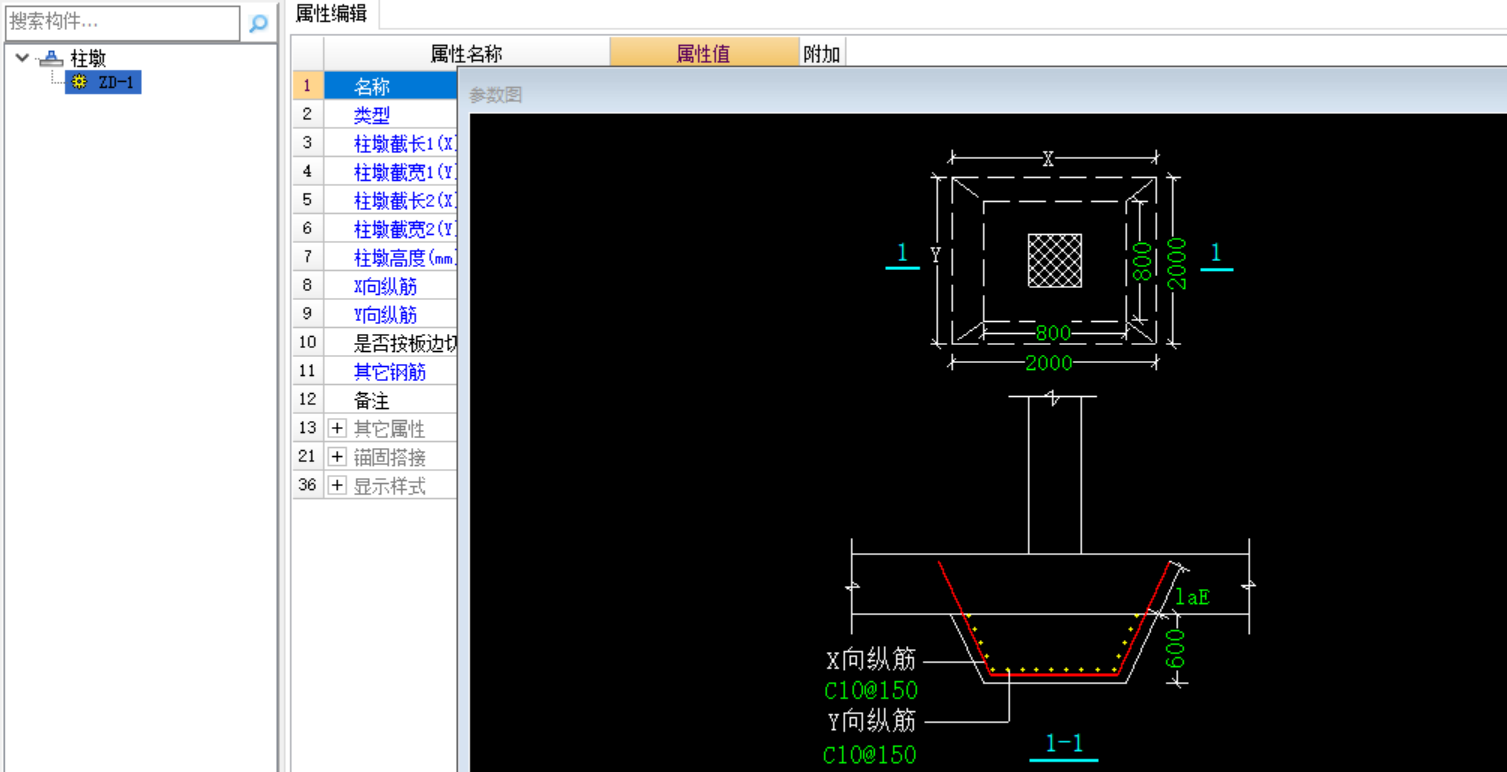Click the horizontal 800 dimension in plan
Viewport: 1507px width, 772px height.
1053,332
